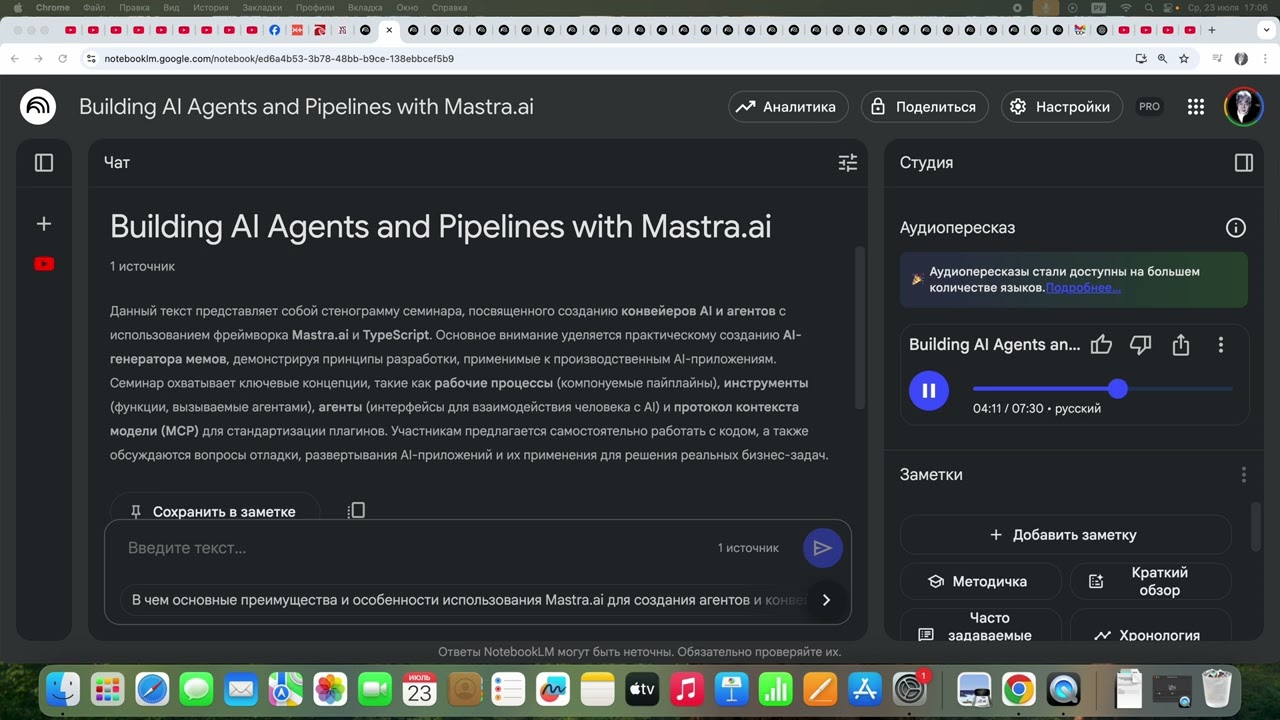Screen dimensions: 1280x720
Task: Pause the audio overview playback
Action: (x=929, y=390)
